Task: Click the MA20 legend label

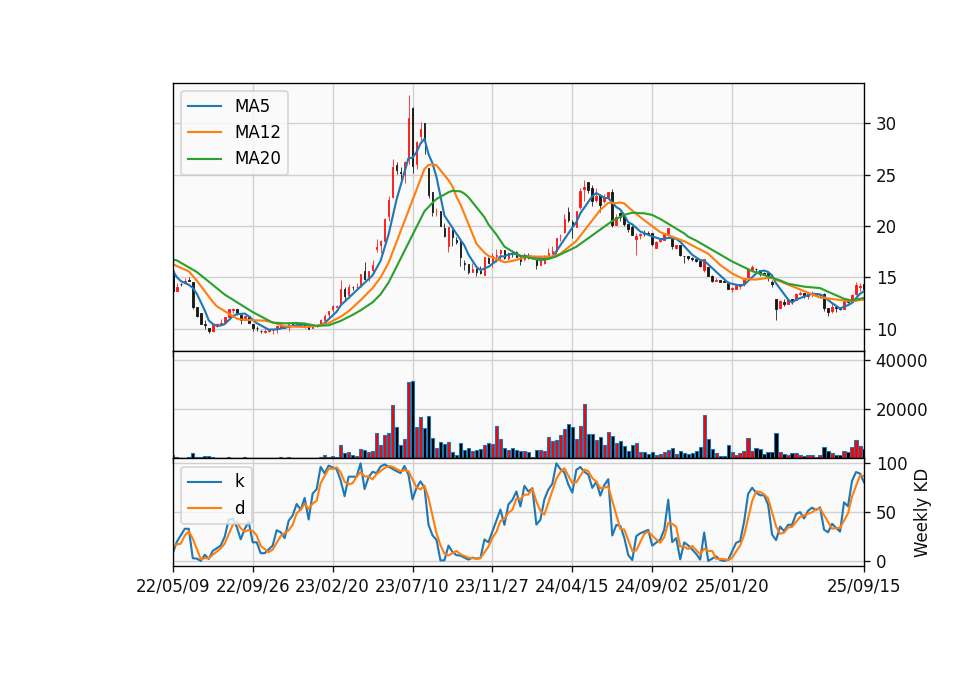Action: coord(257,159)
